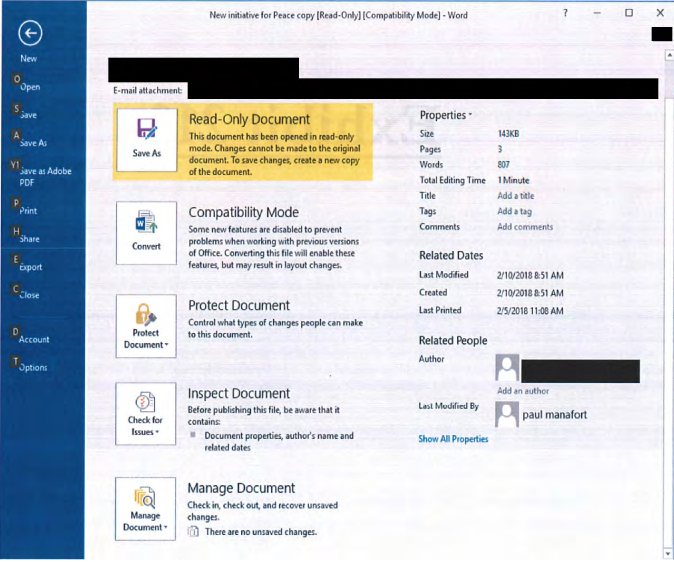Click the Protect Document lock icon

[146, 315]
